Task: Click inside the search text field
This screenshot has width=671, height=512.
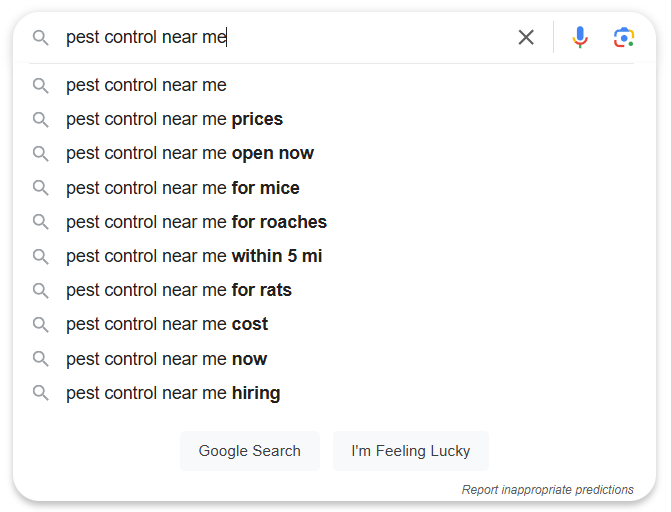Action: (287, 37)
